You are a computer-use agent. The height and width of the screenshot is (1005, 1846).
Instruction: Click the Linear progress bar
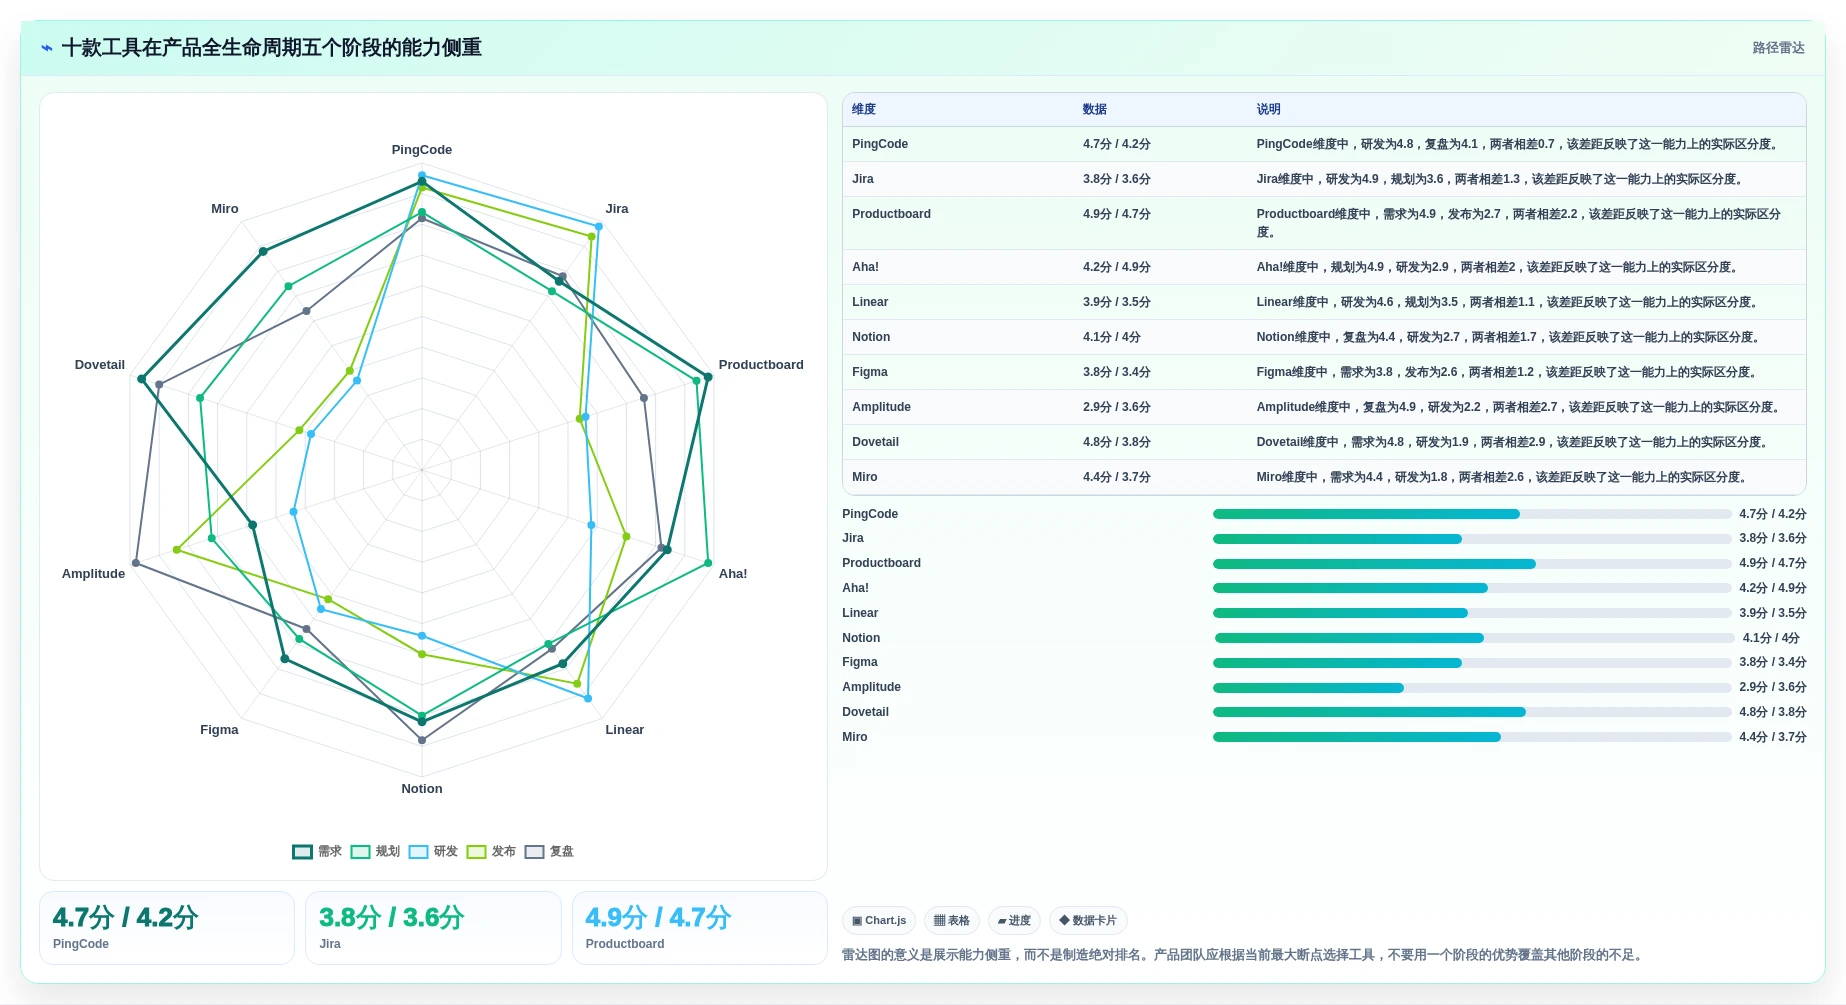tap(1472, 613)
